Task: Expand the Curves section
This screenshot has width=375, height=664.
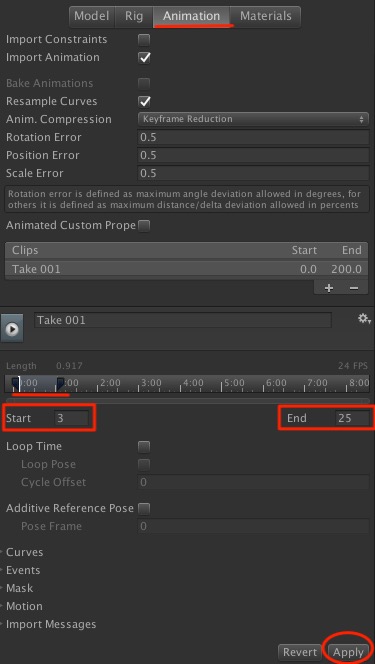Action: pos(24,552)
